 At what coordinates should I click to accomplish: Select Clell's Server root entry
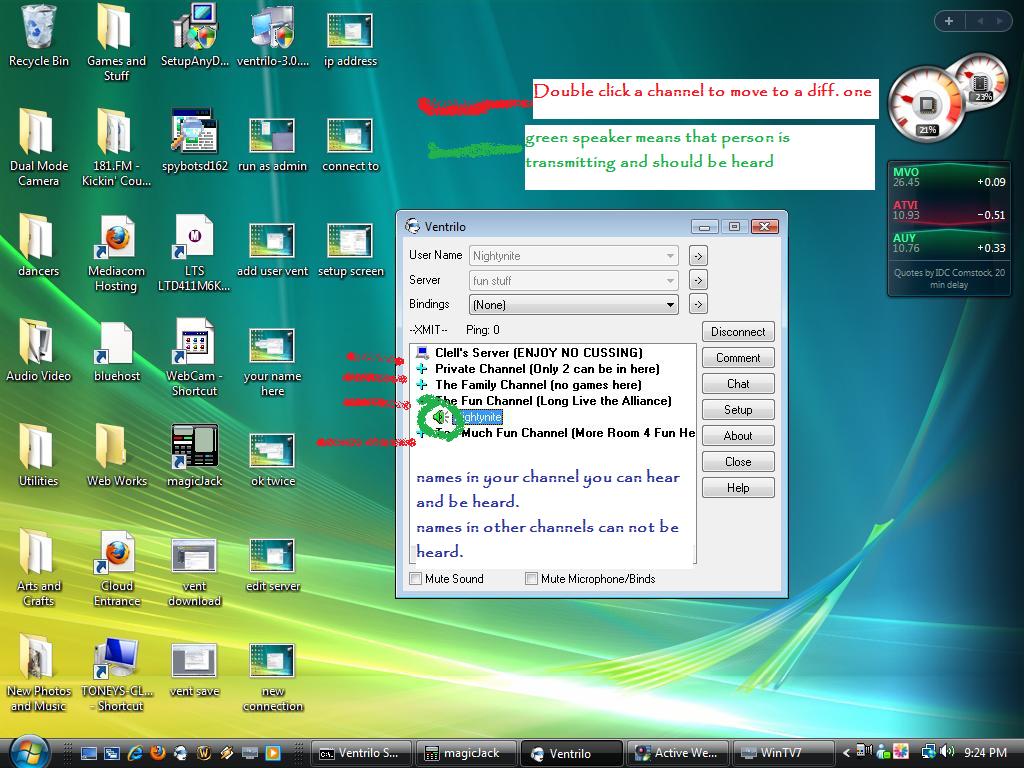pos(539,353)
